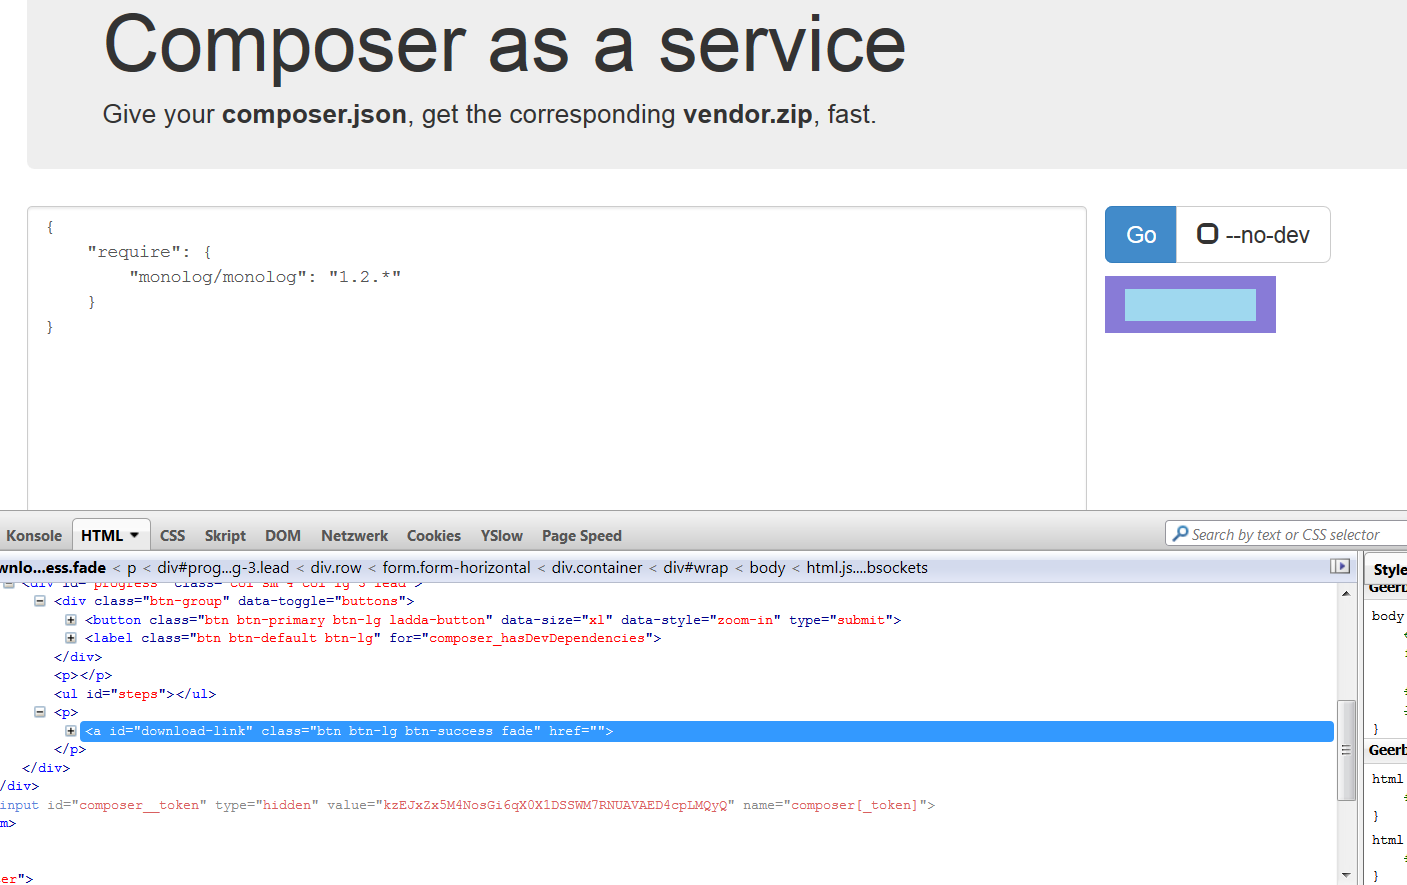Open the Konsole tab in Firebug

(34, 536)
